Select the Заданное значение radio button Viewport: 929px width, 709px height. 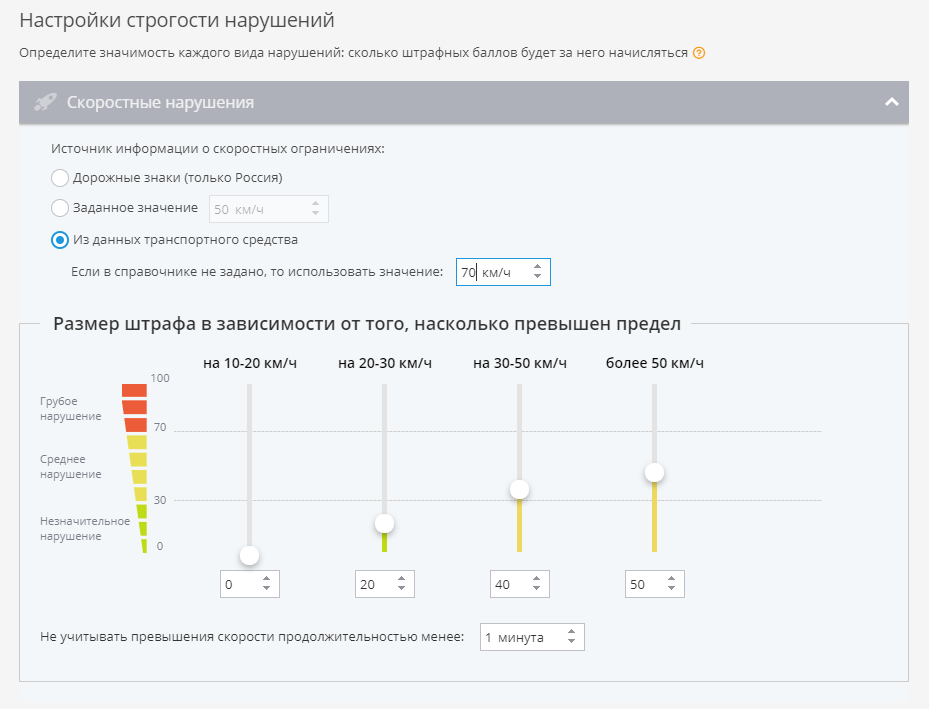tap(60, 208)
